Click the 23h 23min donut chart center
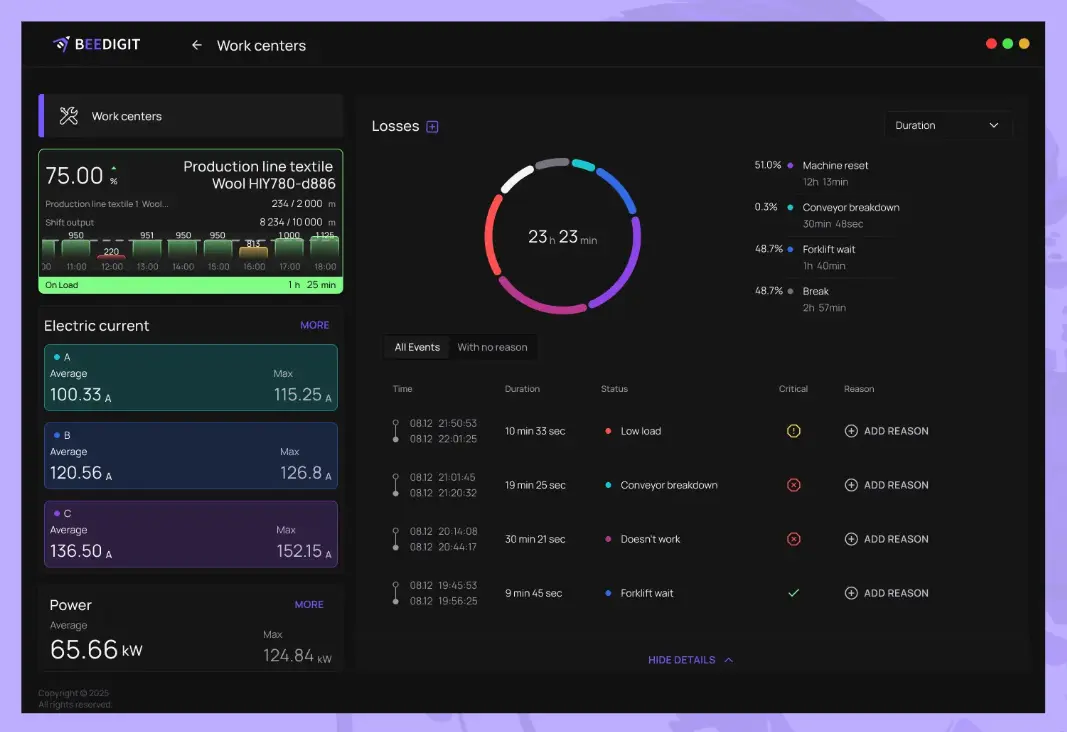1067x732 pixels. (562, 237)
